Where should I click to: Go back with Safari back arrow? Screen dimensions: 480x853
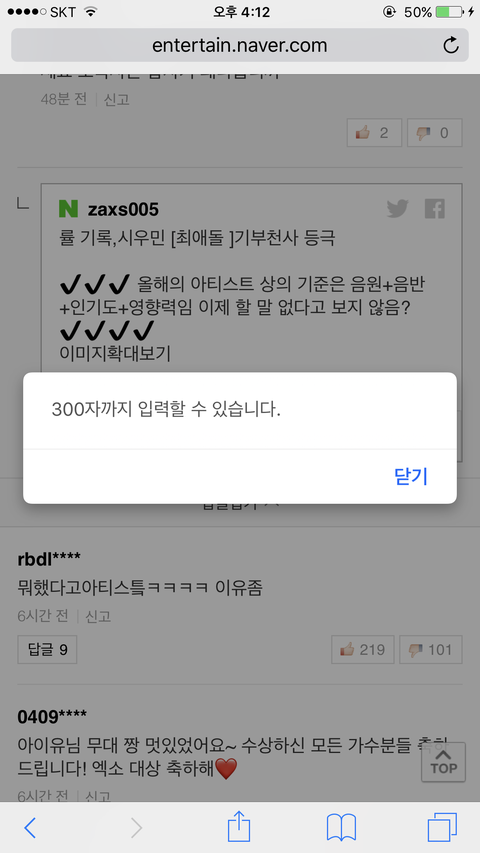click(x=30, y=827)
